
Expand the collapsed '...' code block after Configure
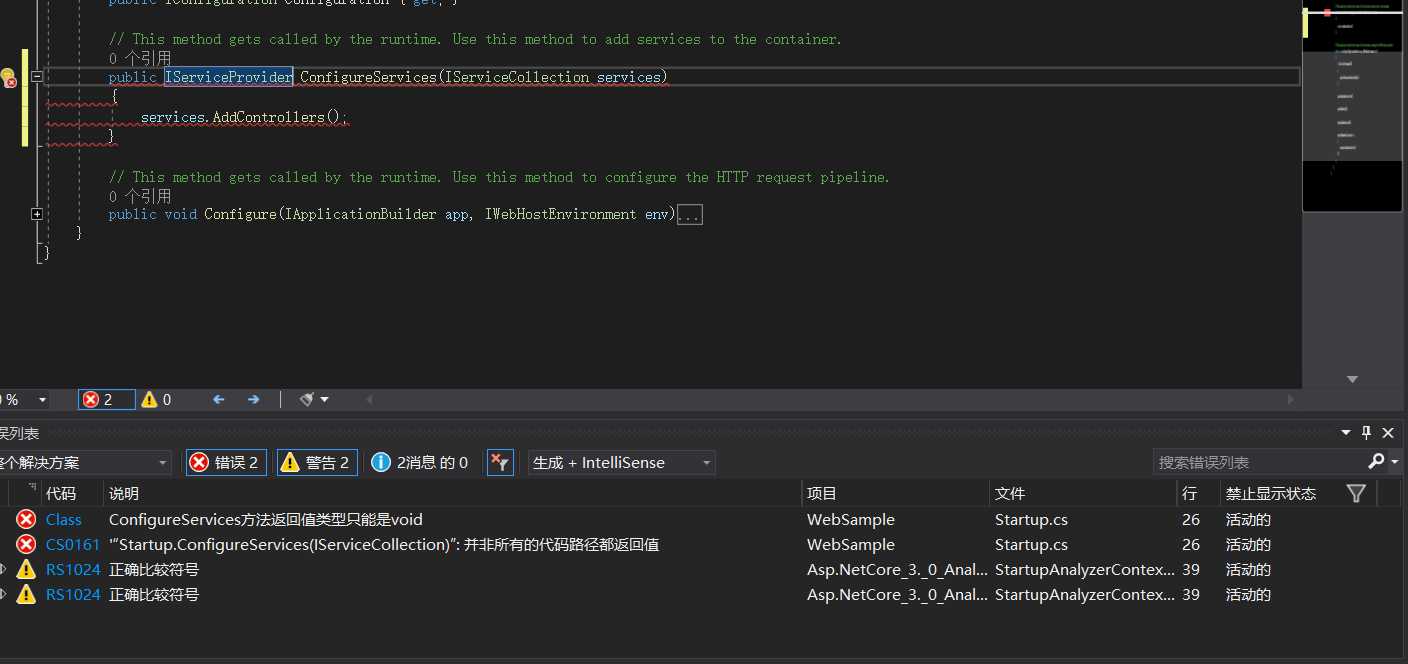[690, 215]
